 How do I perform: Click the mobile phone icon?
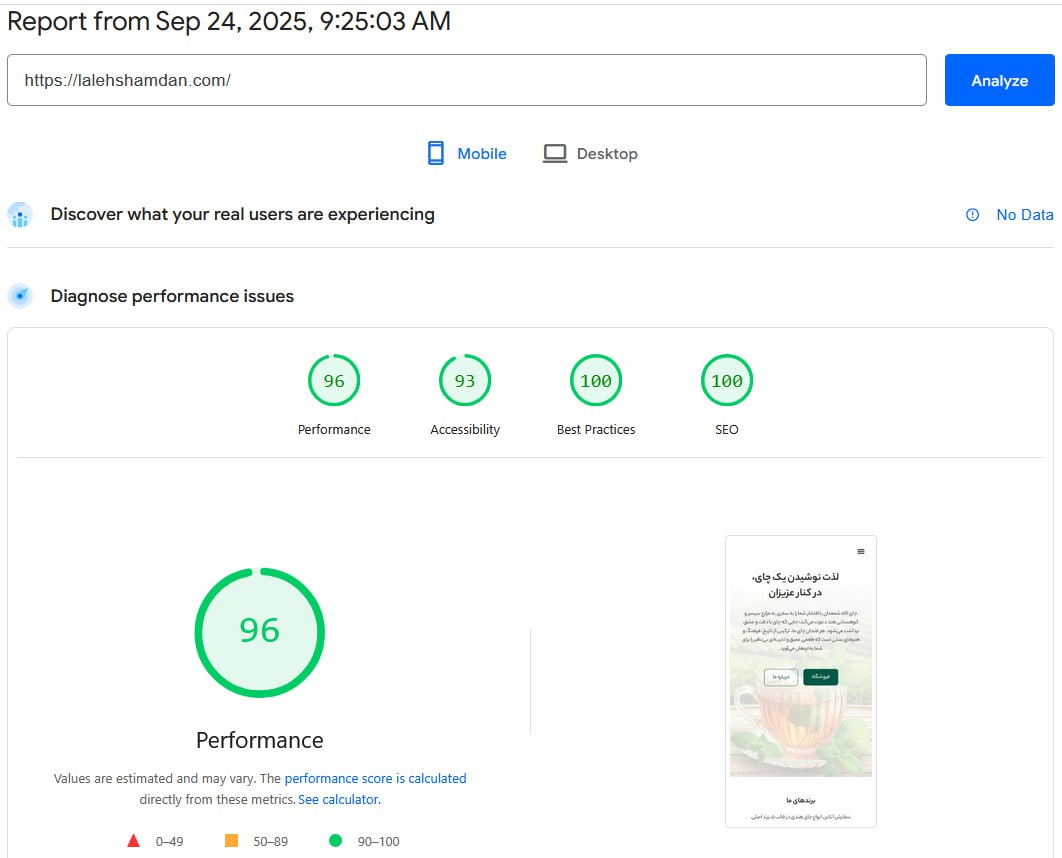point(435,153)
